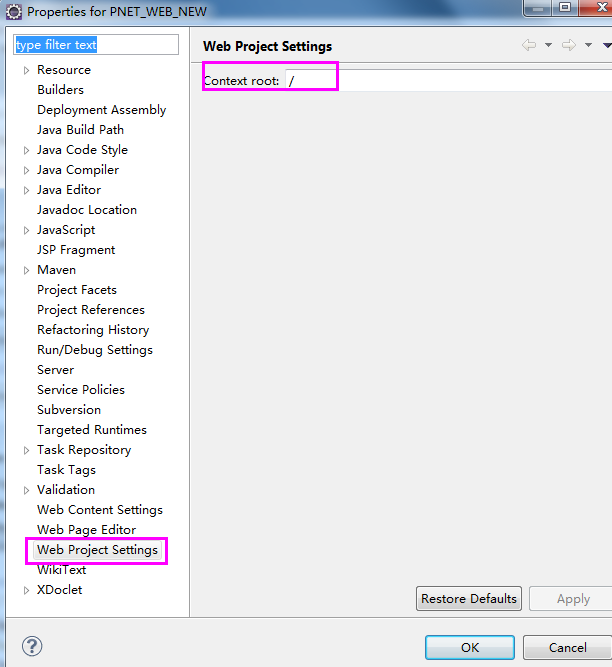This screenshot has height=667, width=612.
Task: Select the Maven item
Action: [x=57, y=270]
